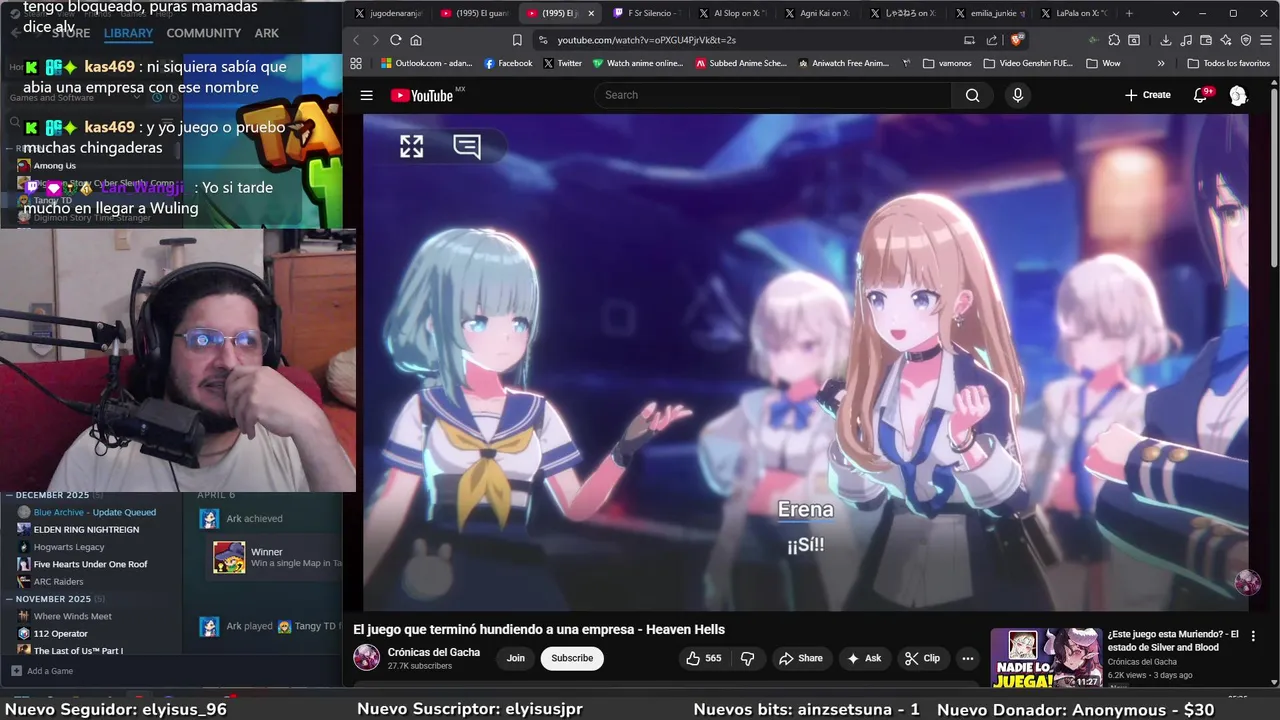Click the Brave shields lion icon

(x=1017, y=40)
